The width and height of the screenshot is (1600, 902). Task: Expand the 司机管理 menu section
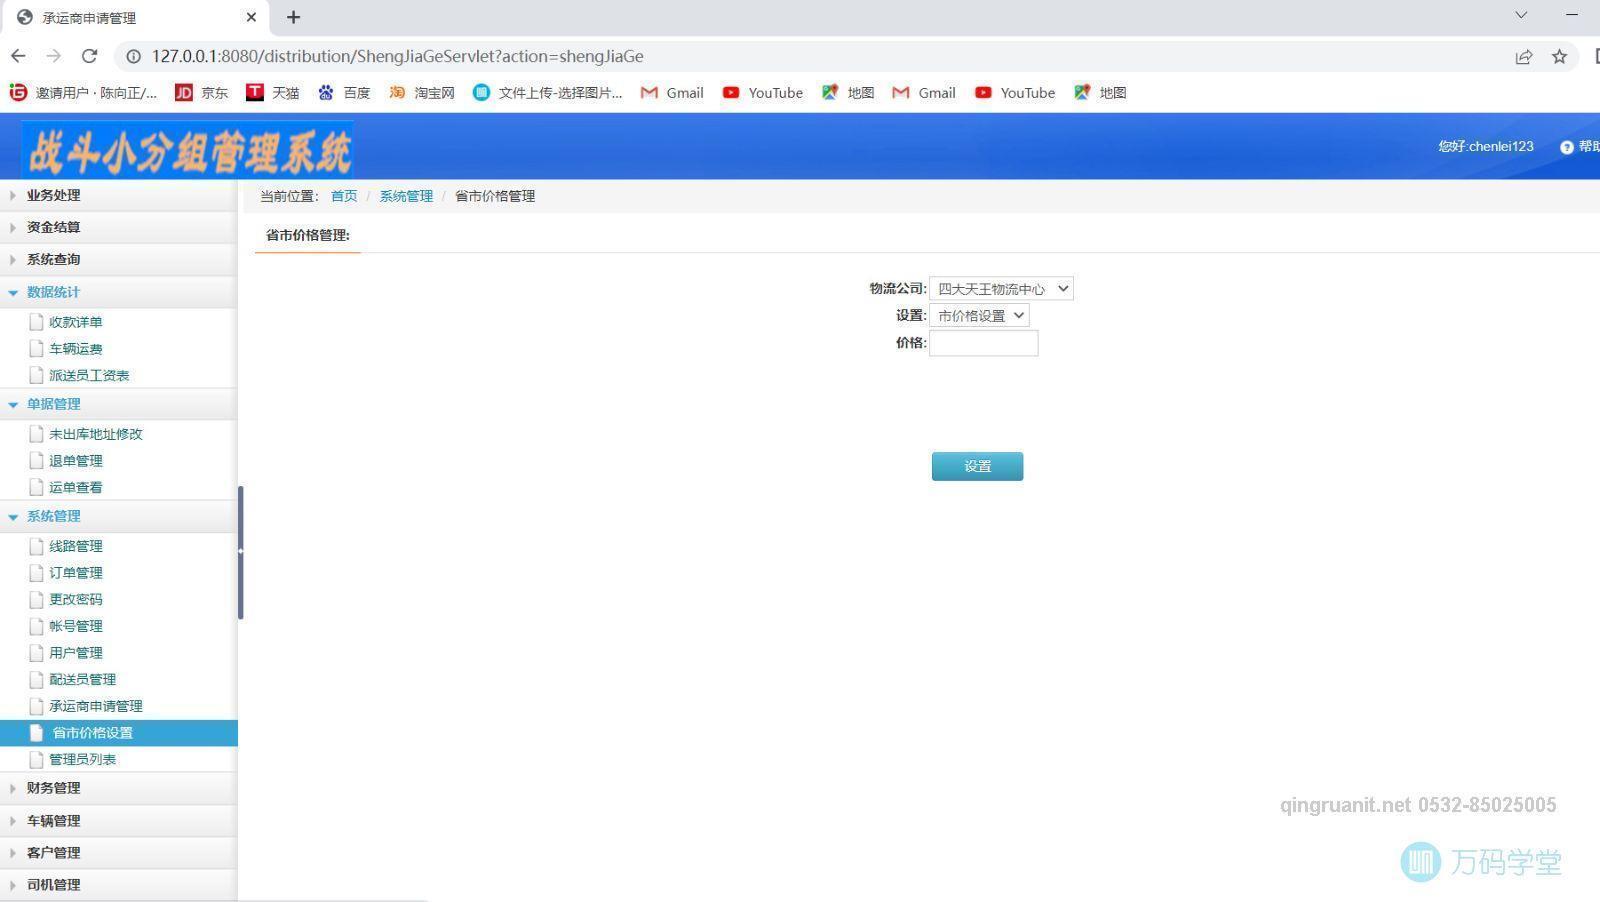pos(118,885)
